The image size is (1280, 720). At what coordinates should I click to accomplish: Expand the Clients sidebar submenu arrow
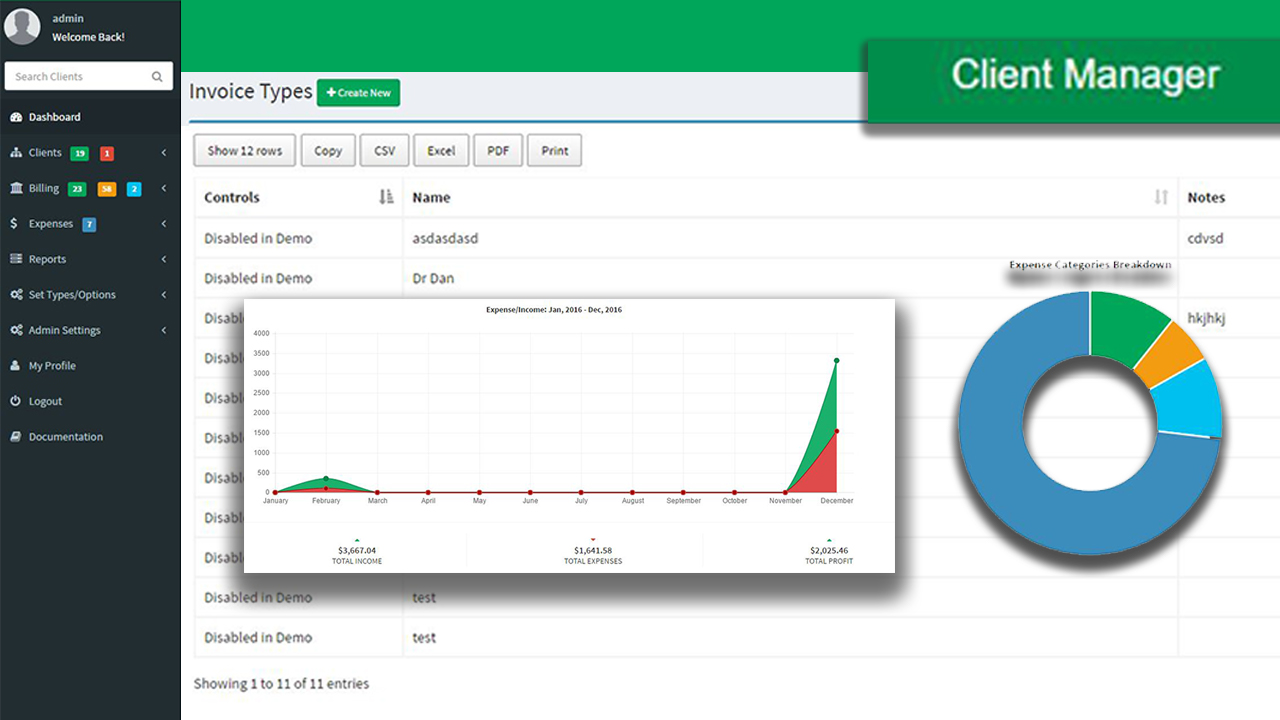[164, 153]
